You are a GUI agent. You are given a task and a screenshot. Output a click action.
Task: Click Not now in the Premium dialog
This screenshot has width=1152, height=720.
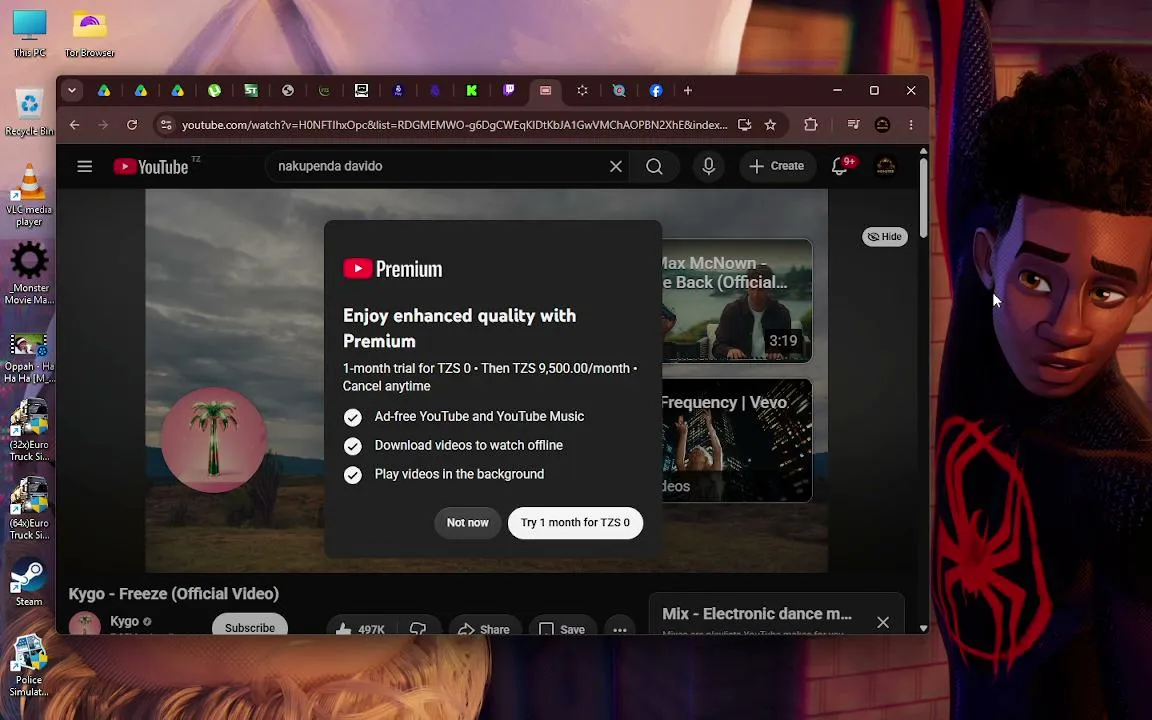point(467,523)
